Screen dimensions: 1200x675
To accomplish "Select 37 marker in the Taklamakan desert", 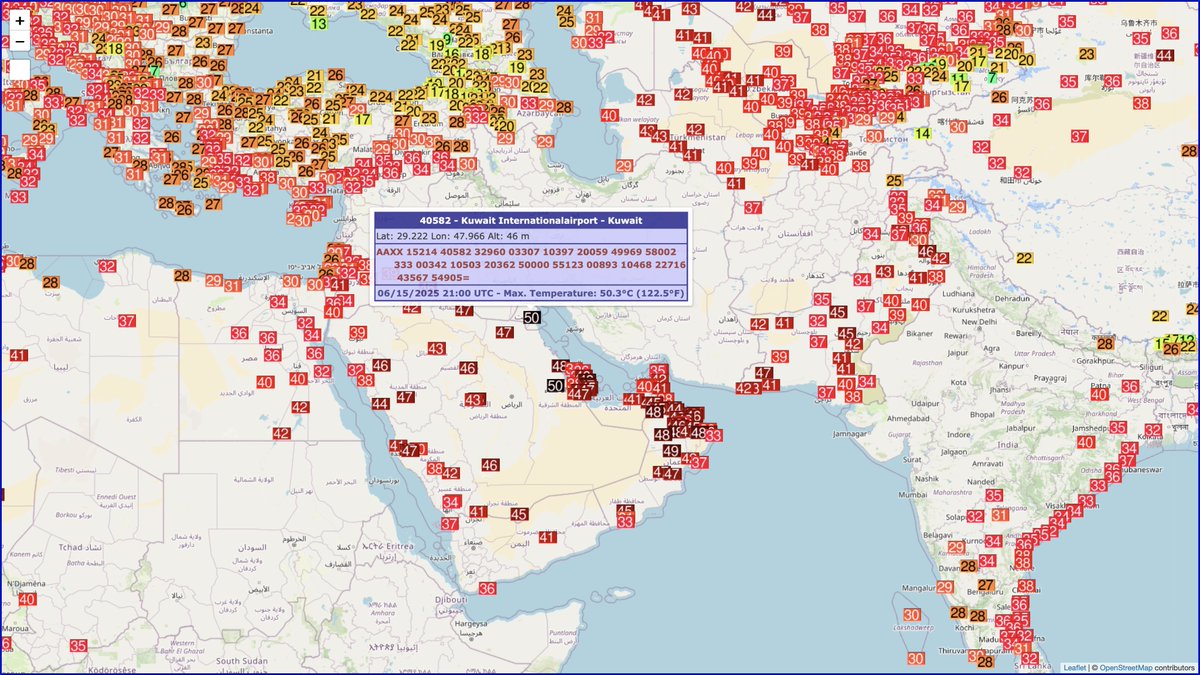I will (1079, 135).
